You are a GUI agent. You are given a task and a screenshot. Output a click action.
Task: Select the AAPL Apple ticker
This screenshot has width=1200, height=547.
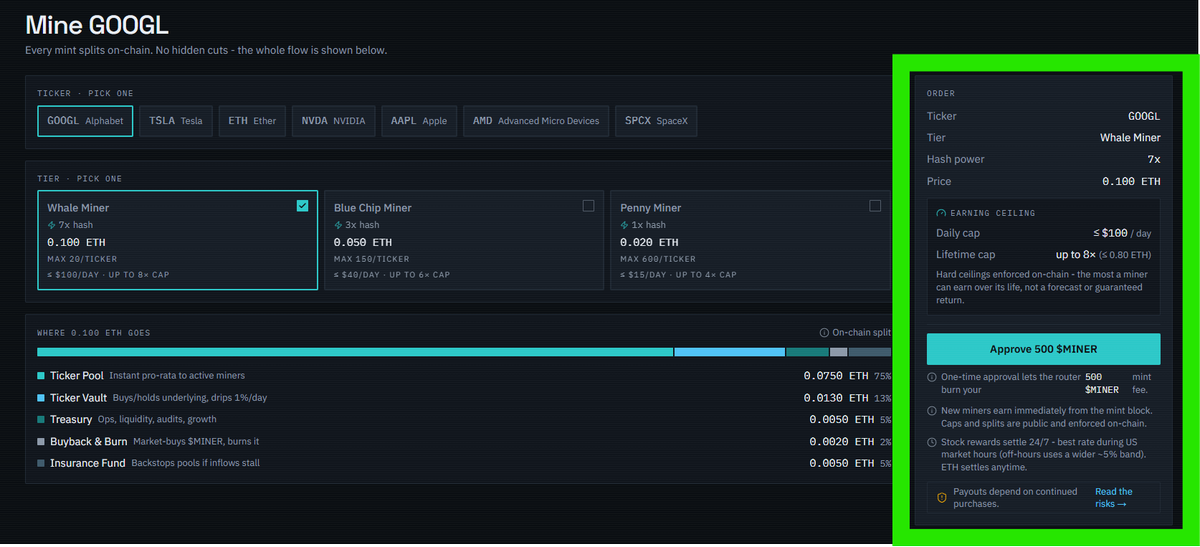417,121
